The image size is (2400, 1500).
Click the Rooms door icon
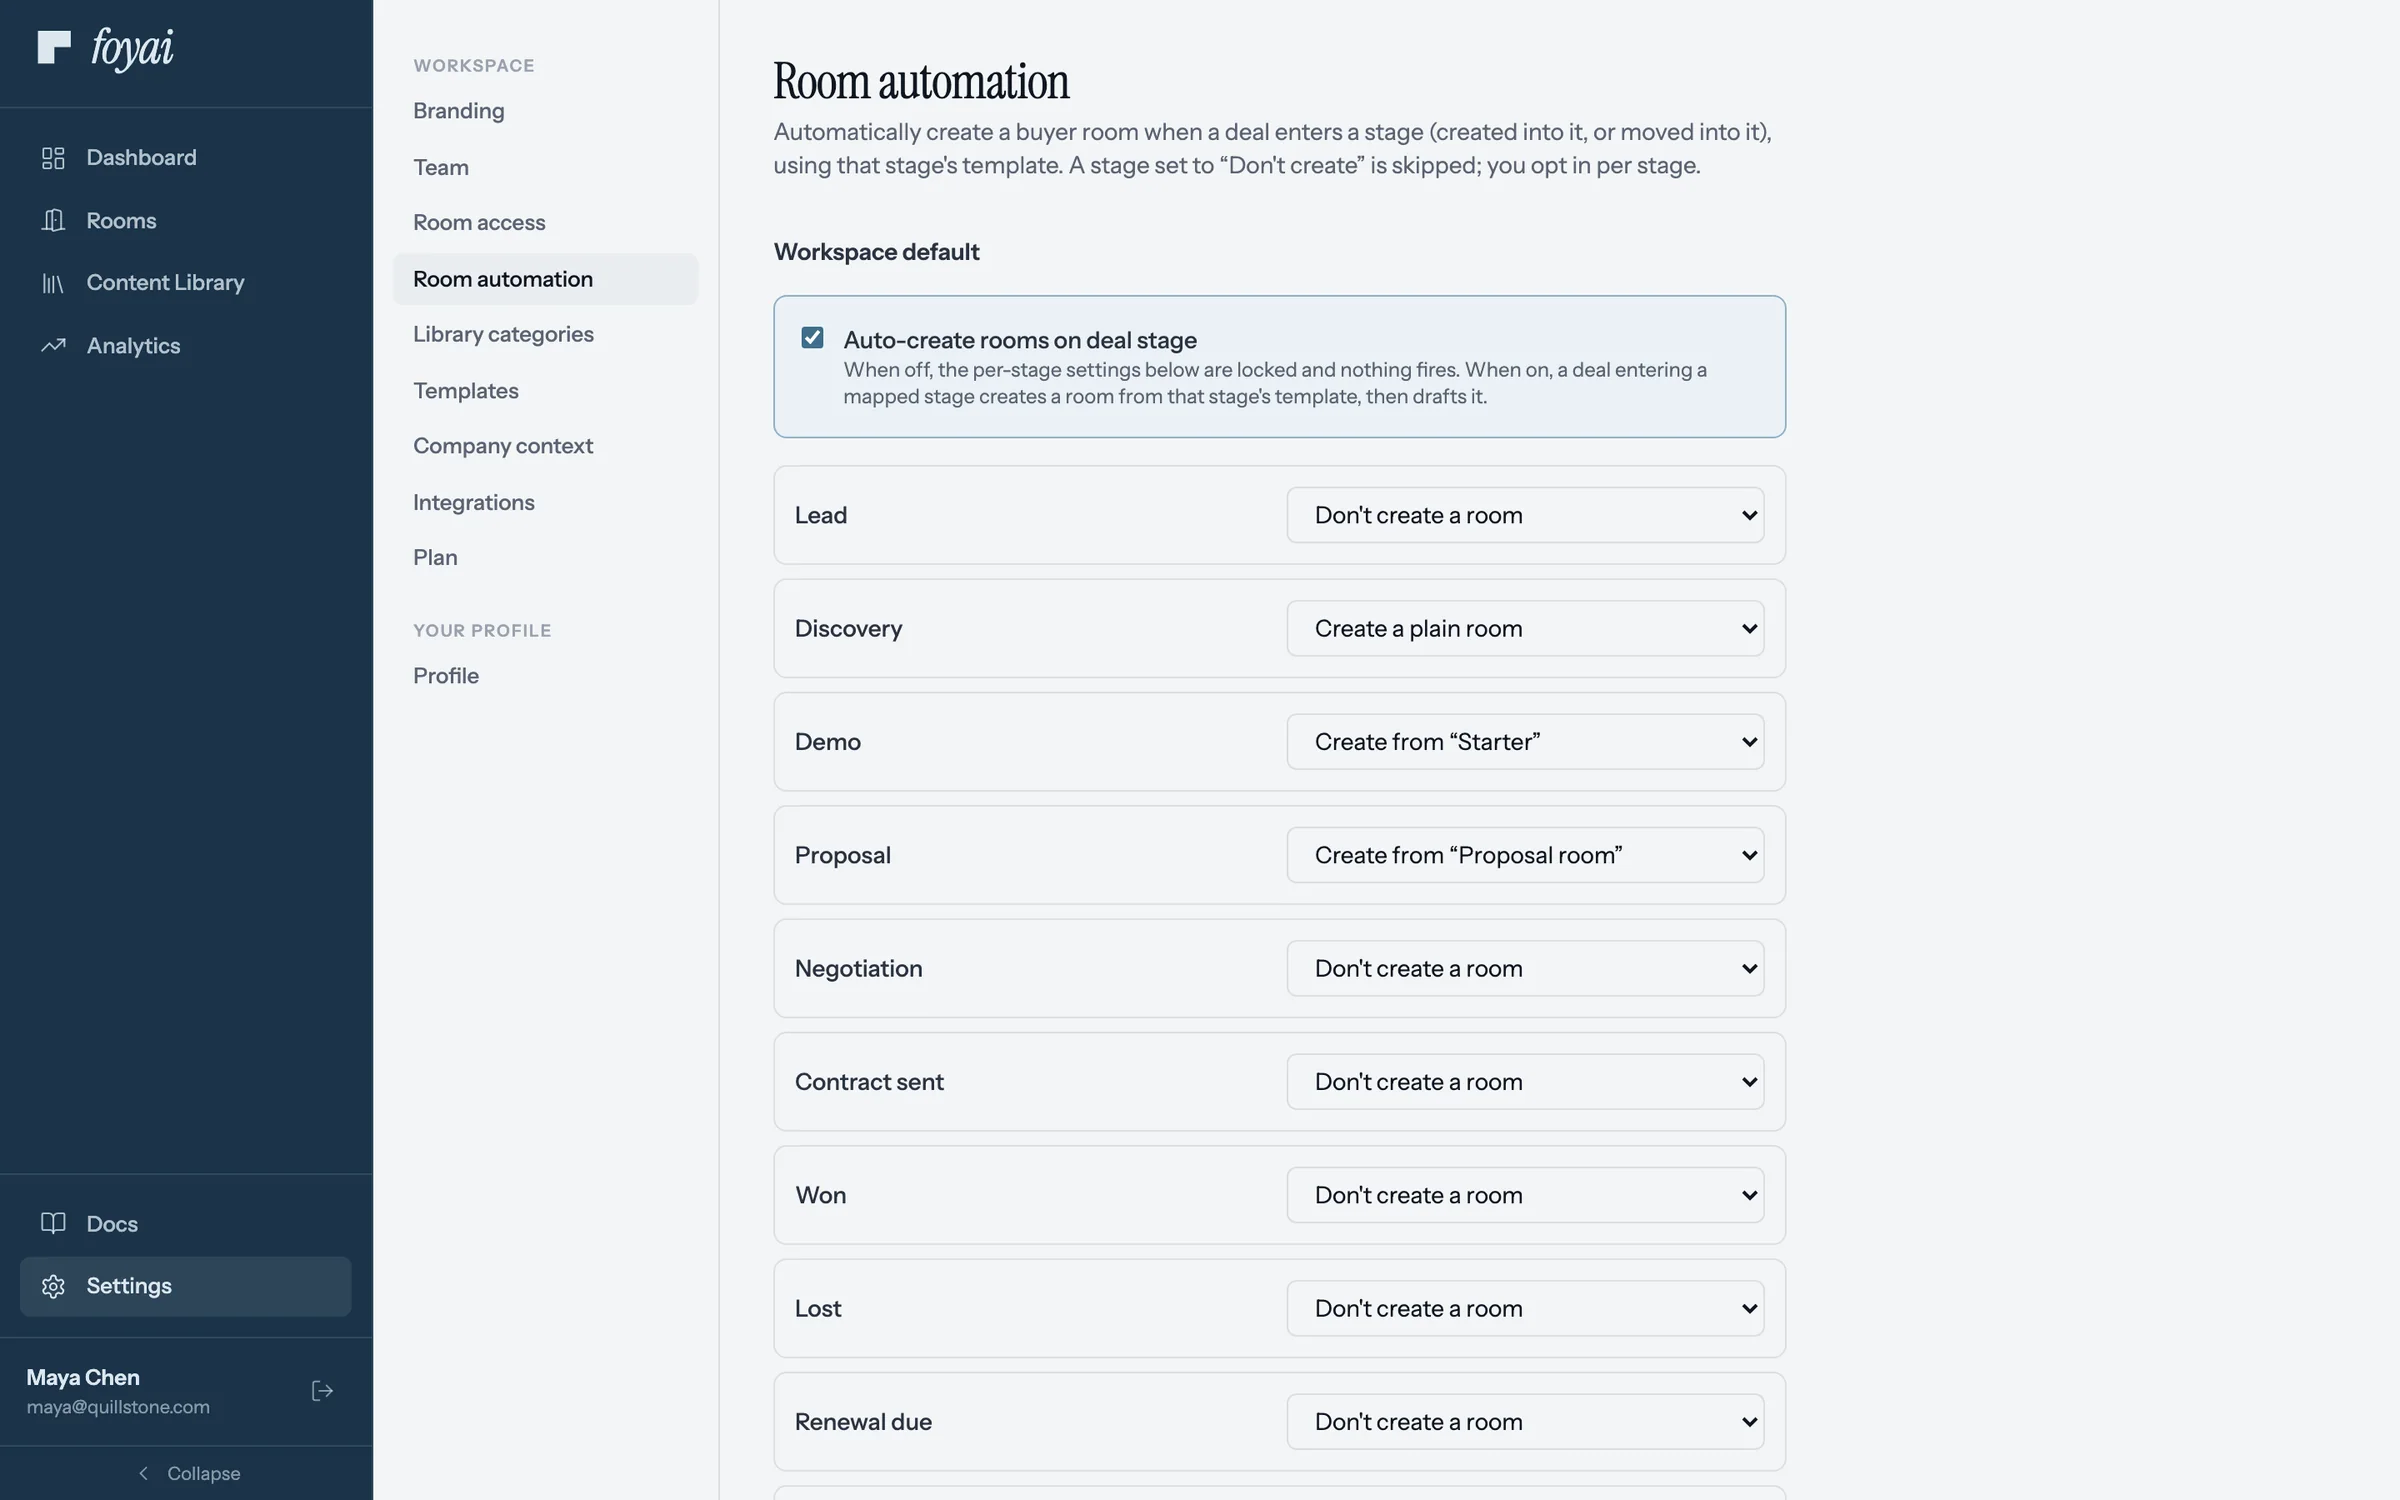tap(53, 220)
